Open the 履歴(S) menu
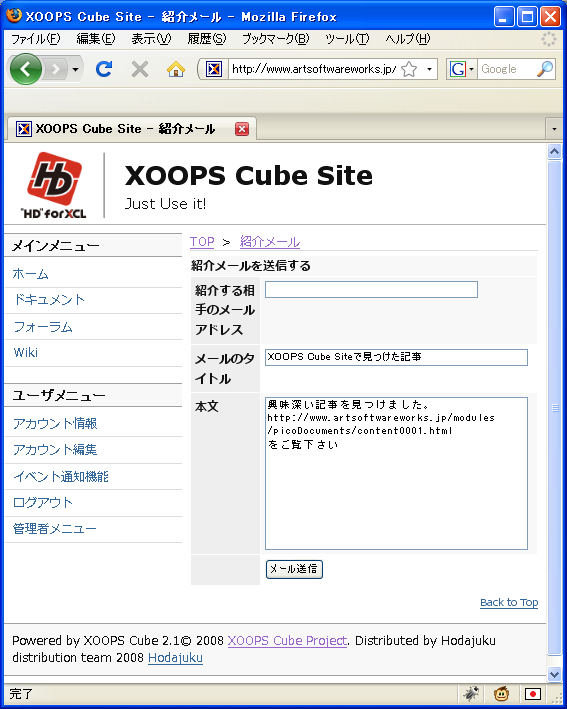This screenshot has width=567, height=709. 207,39
